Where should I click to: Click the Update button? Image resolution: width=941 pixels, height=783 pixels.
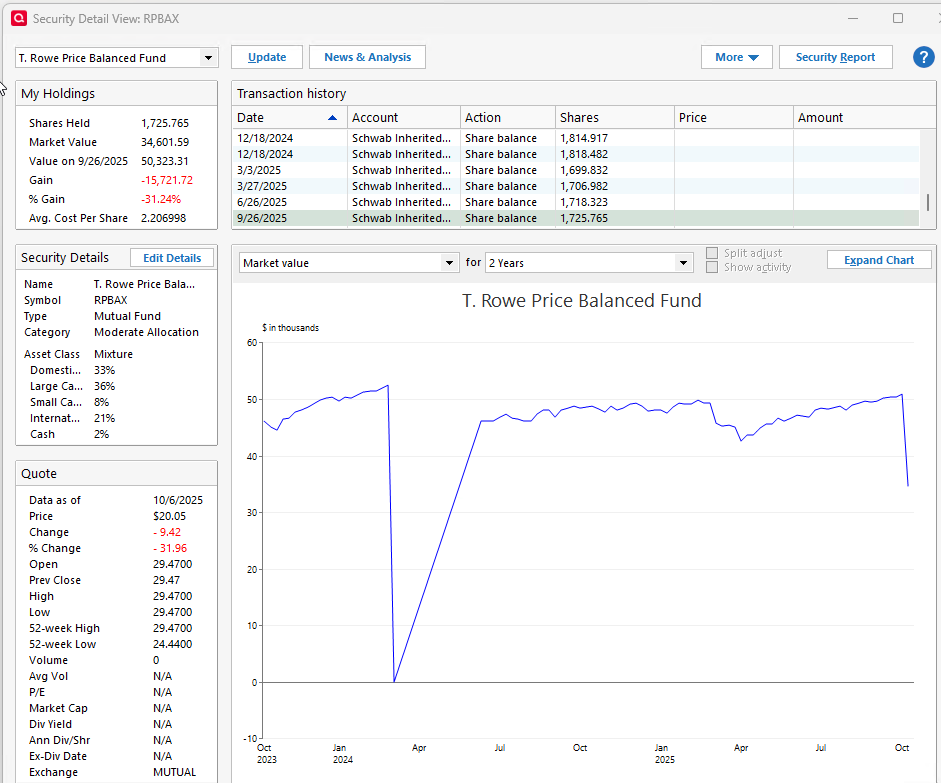(267, 57)
